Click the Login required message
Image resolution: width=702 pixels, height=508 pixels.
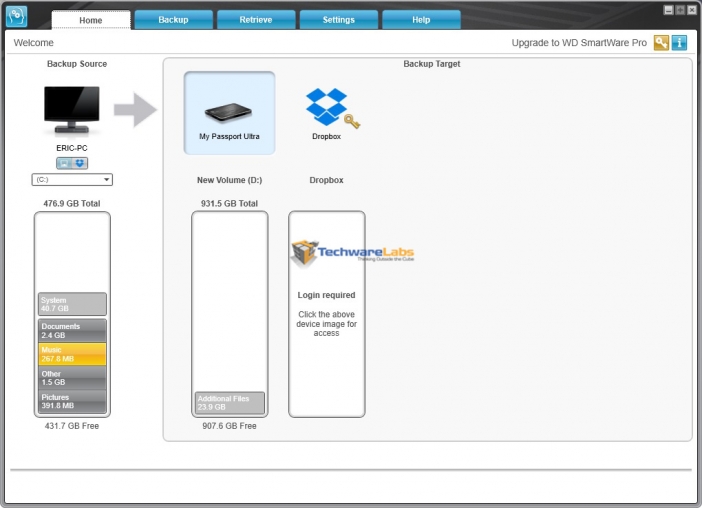click(326, 295)
